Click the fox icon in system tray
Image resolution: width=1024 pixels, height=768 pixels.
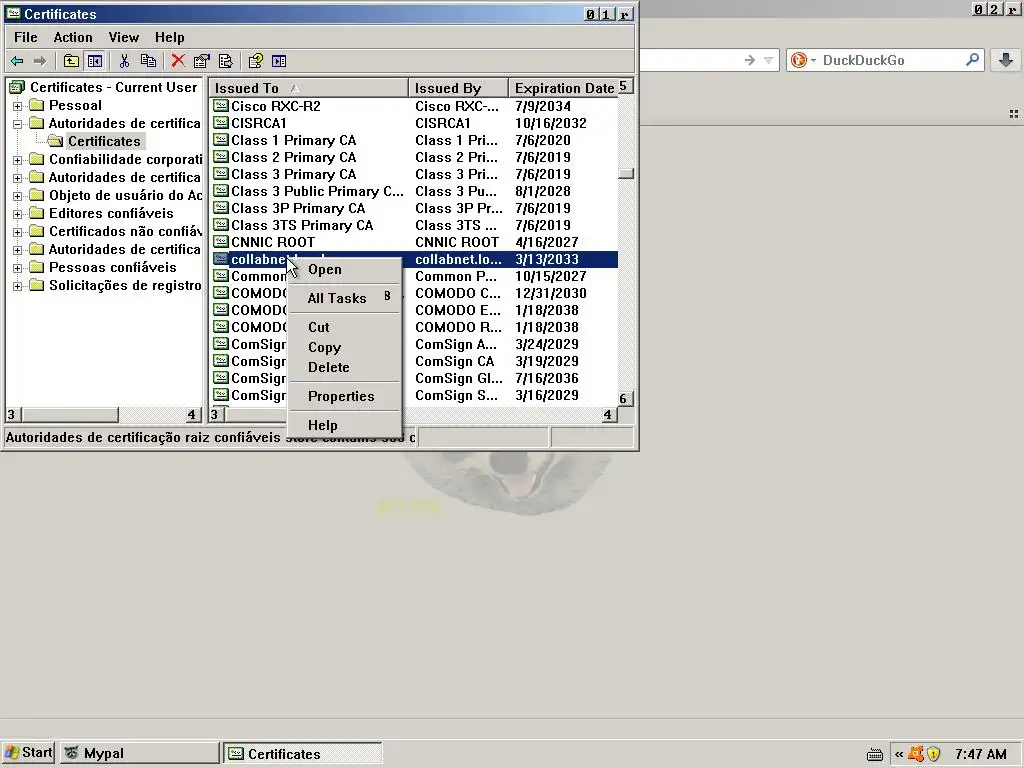pos(917,754)
